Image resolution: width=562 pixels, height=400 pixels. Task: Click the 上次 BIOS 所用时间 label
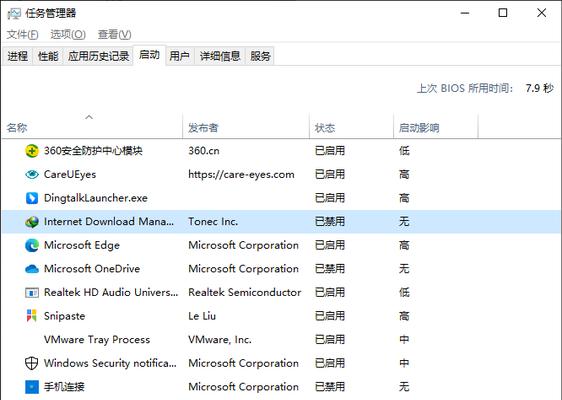point(465,88)
